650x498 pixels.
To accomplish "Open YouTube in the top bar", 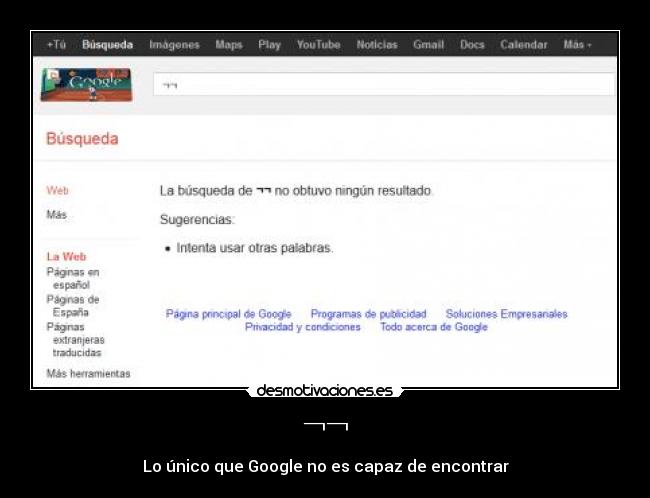I will click(x=318, y=44).
